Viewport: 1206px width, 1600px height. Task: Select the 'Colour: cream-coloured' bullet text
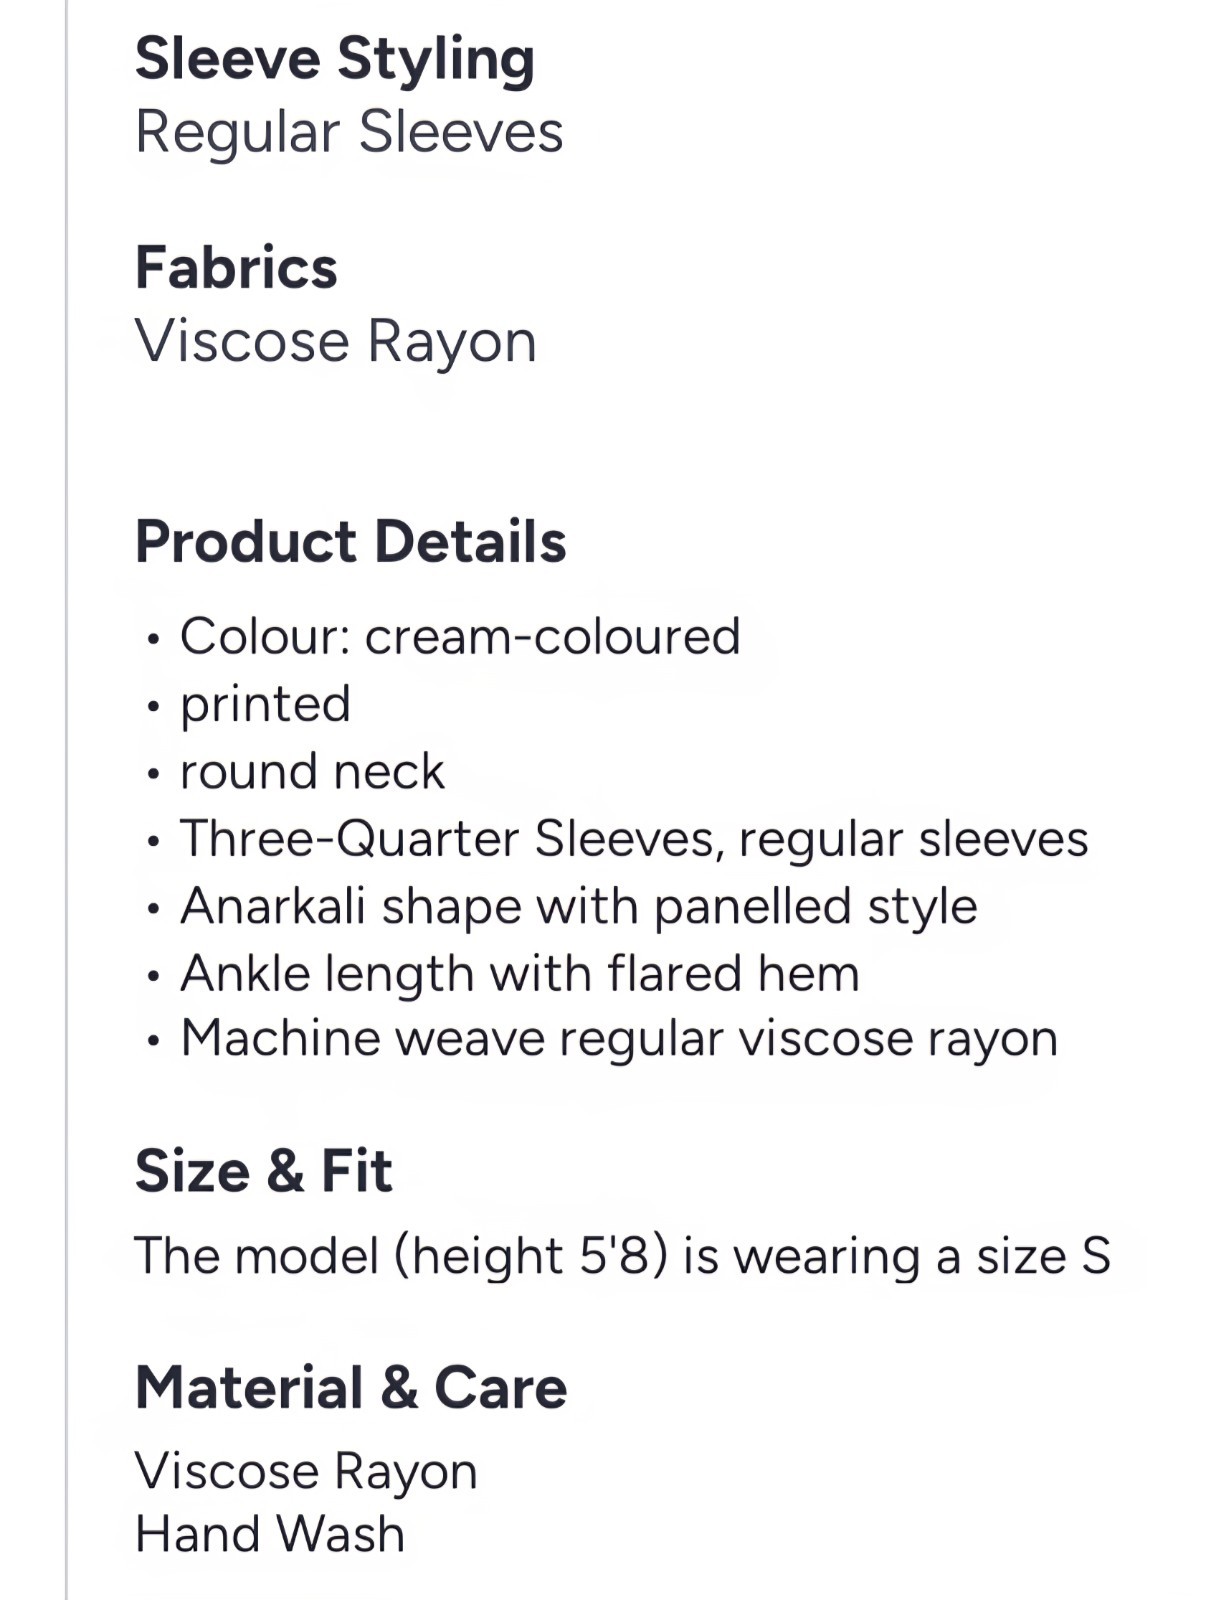[x=460, y=637]
